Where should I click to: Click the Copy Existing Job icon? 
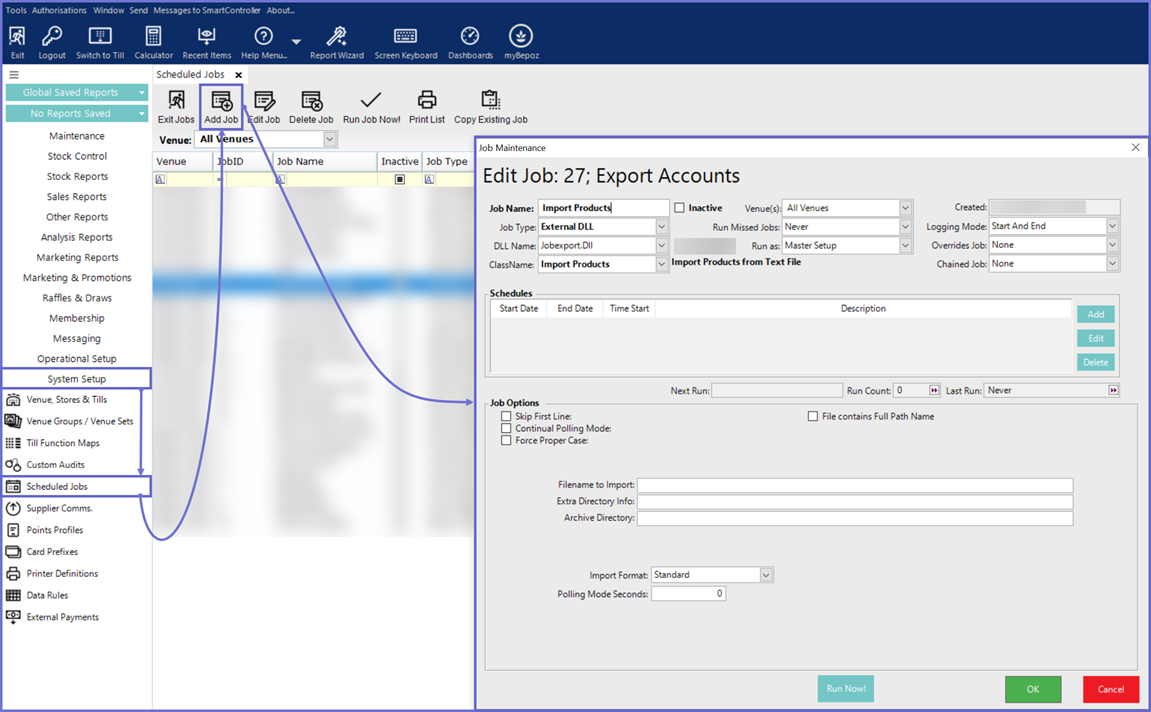point(490,101)
